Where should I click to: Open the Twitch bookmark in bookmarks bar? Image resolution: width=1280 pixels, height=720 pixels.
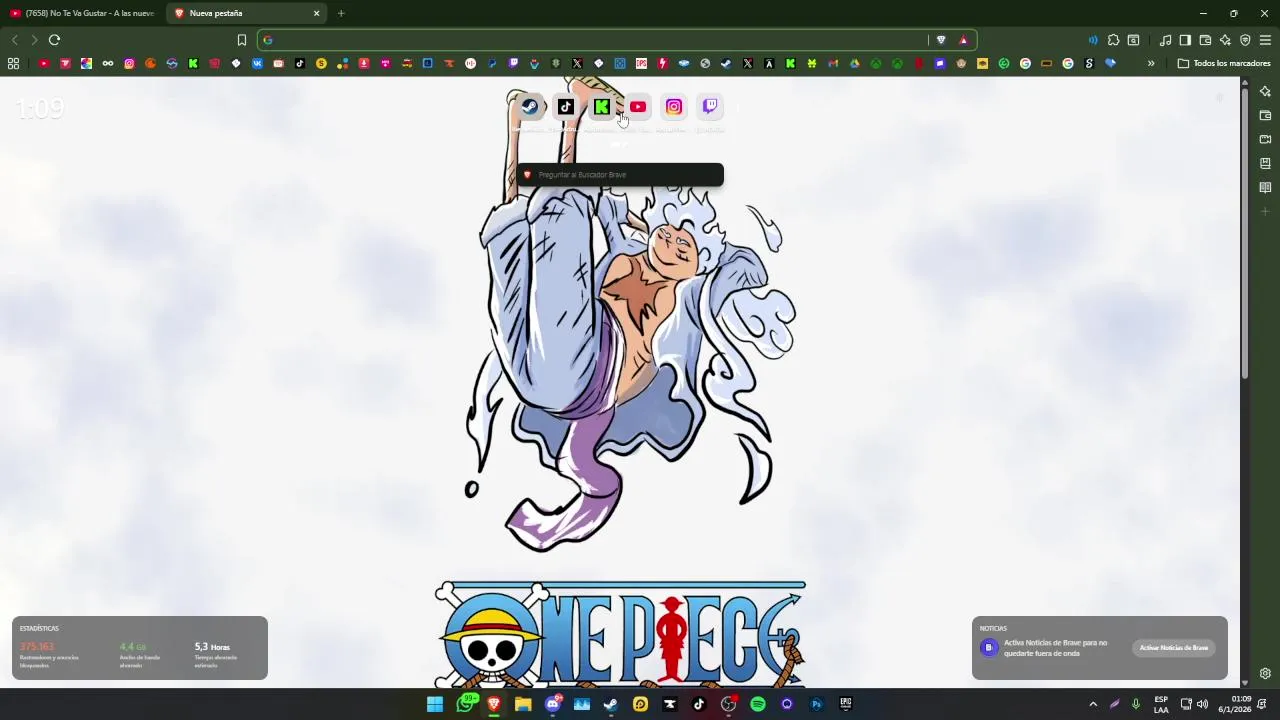click(513, 63)
